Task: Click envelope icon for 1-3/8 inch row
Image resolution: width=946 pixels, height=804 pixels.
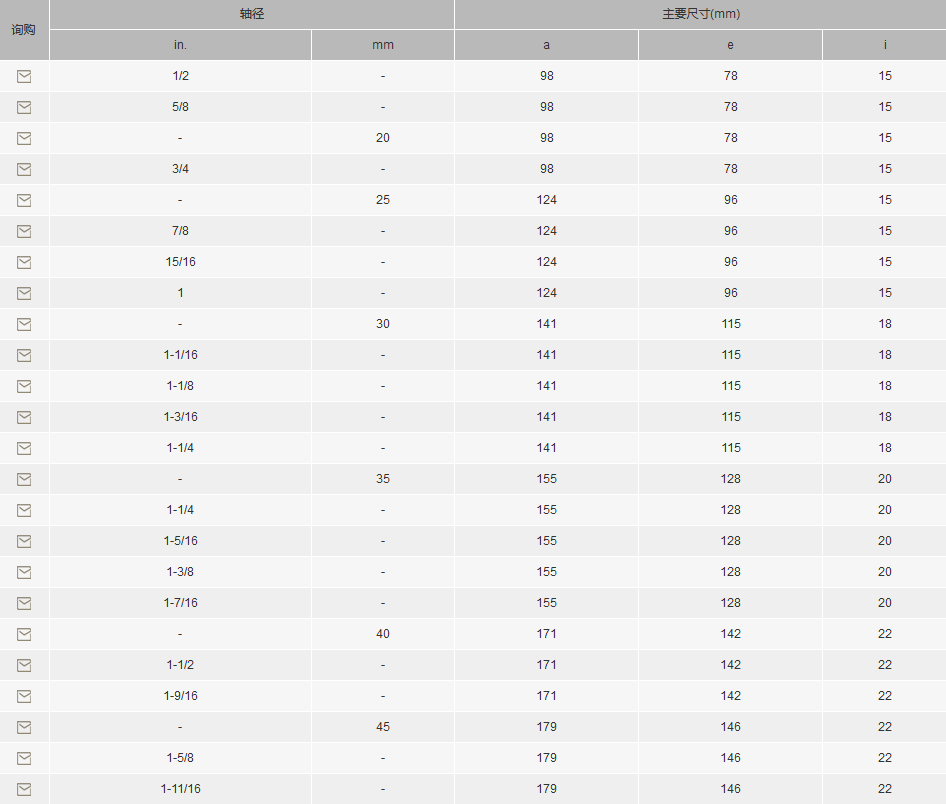Action: click(x=24, y=572)
